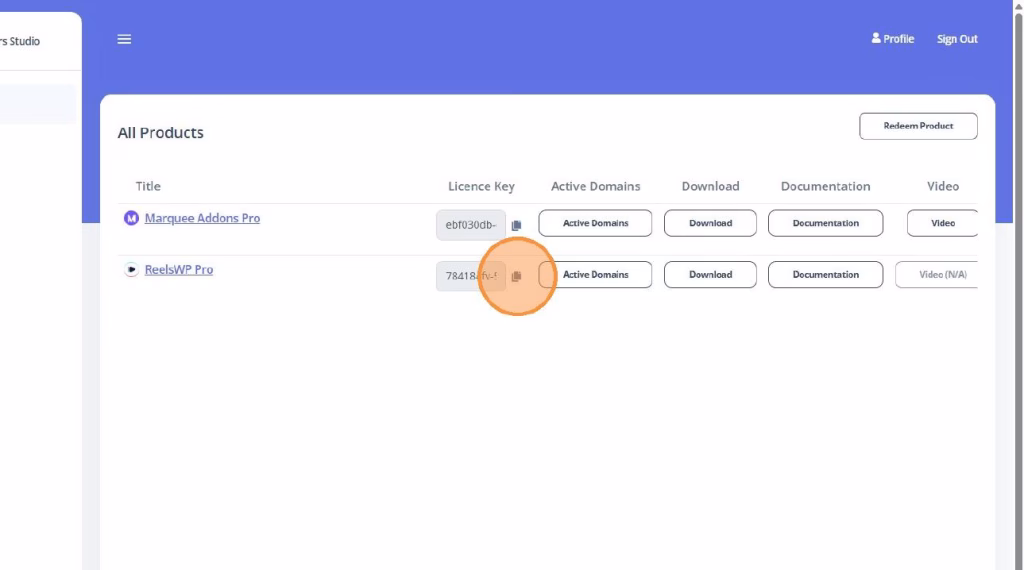Download Marquee Addons Pro
Image resolution: width=1024 pixels, height=570 pixels.
(710, 223)
